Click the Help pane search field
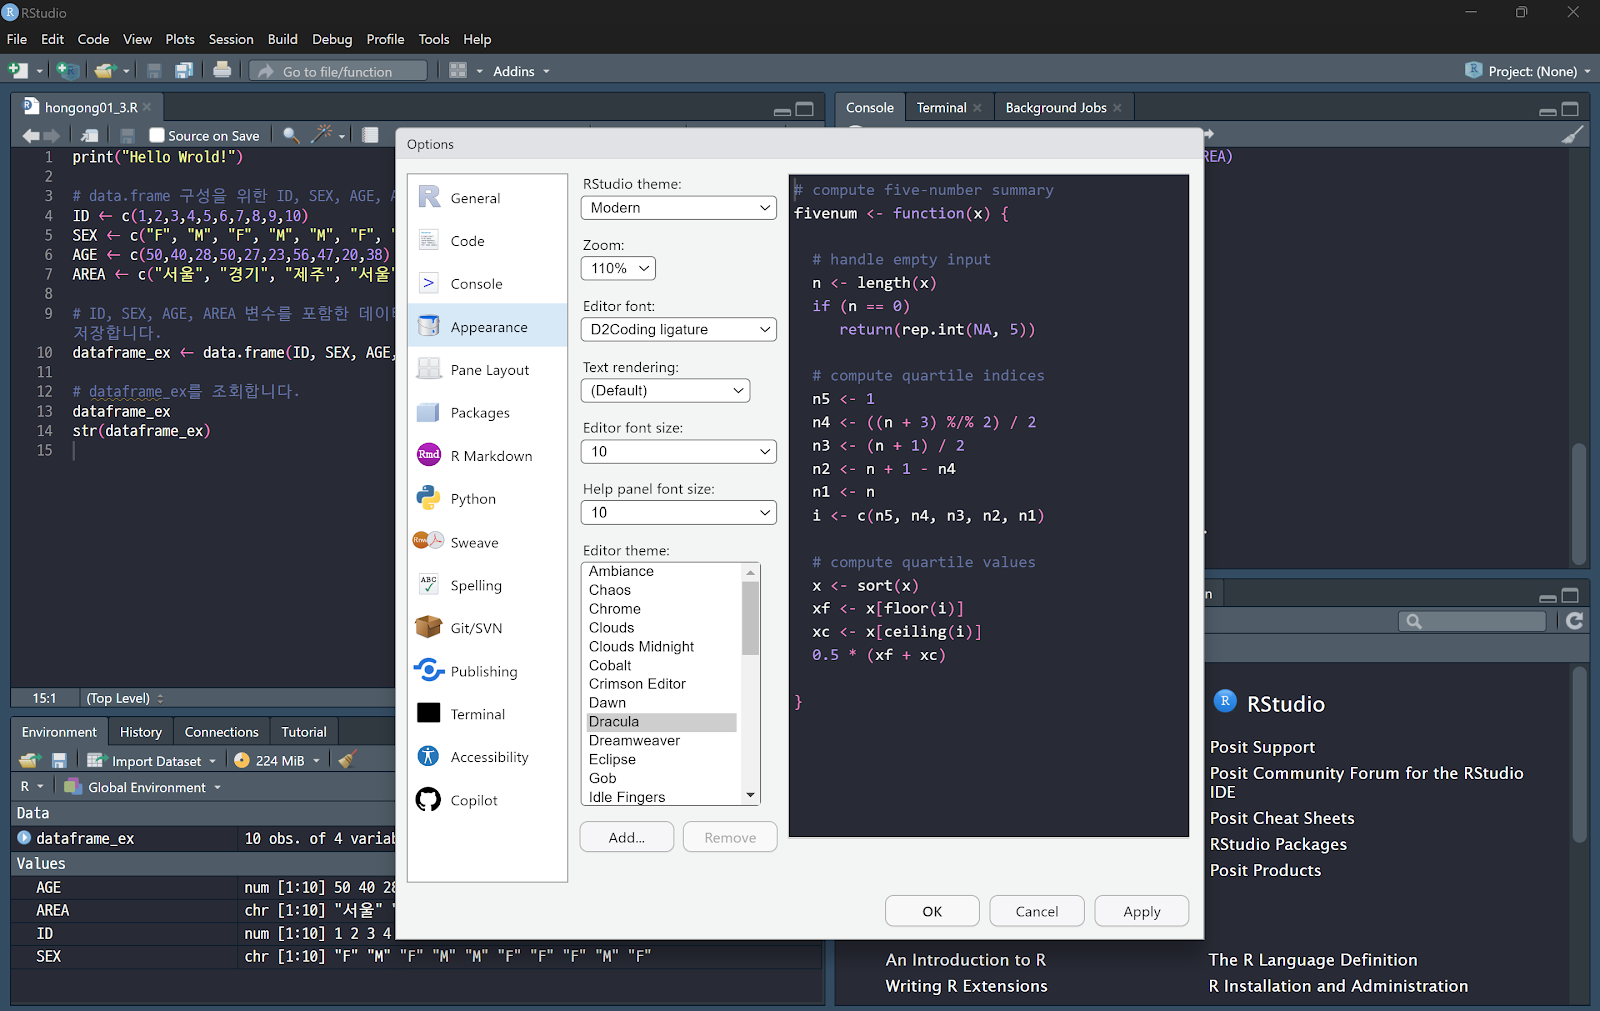Image resolution: width=1600 pixels, height=1011 pixels. (1472, 621)
